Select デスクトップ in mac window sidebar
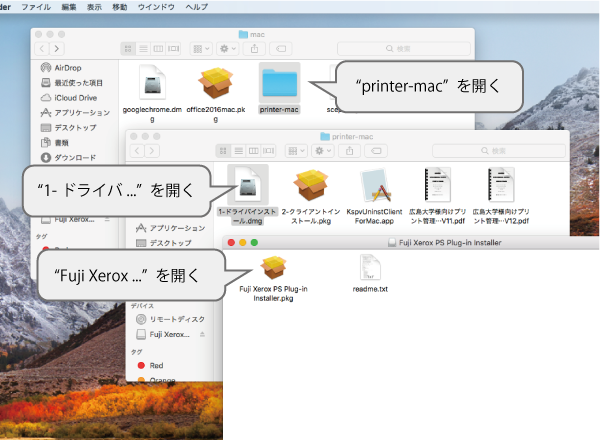The height and width of the screenshot is (440, 600). point(69,127)
